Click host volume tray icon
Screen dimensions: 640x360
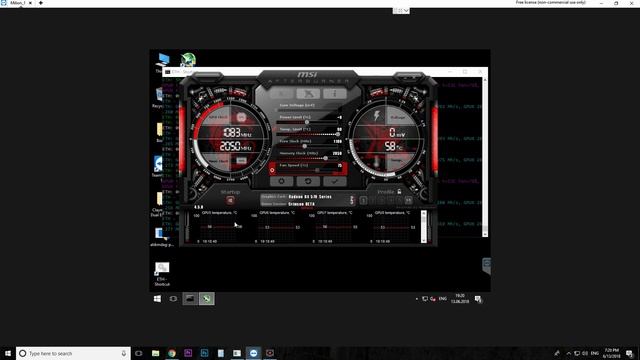coord(585,353)
